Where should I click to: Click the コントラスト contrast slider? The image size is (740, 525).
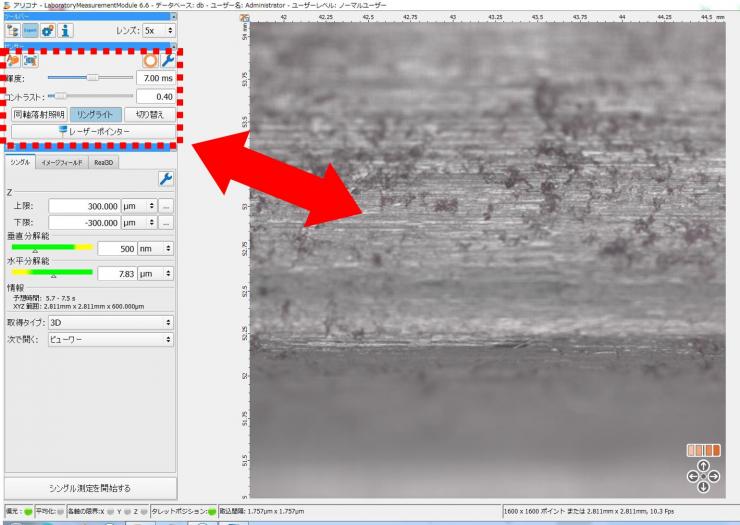point(91,96)
